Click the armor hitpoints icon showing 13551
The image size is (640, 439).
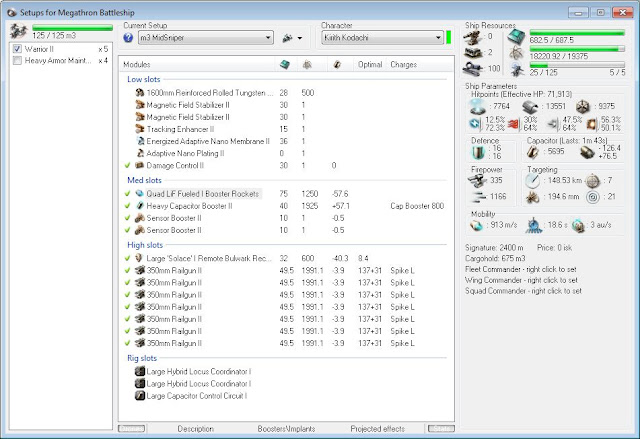[530, 106]
